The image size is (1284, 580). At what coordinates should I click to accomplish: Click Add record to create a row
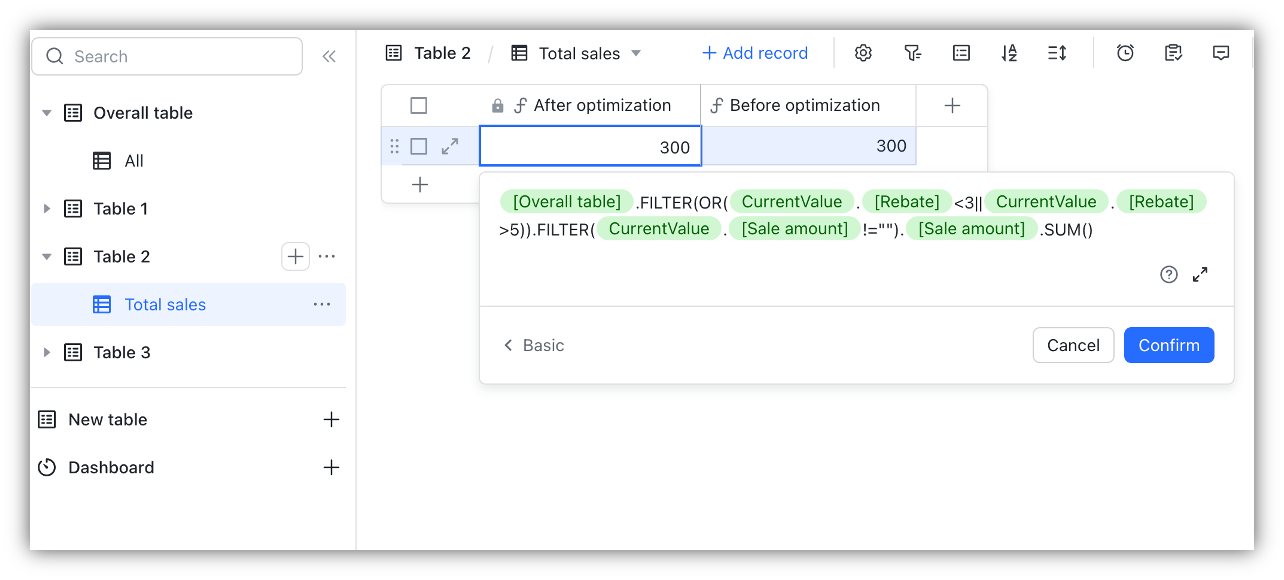pyautogui.click(x=755, y=52)
